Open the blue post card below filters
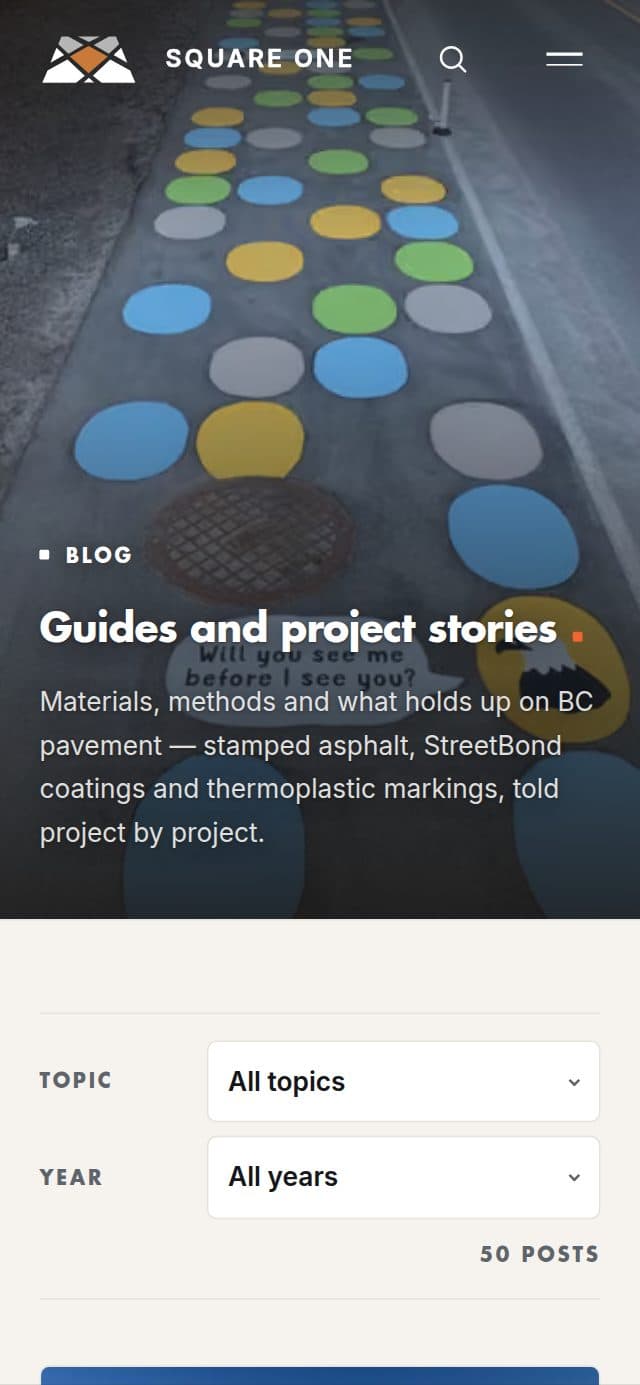The image size is (640, 1385). (x=320, y=1376)
